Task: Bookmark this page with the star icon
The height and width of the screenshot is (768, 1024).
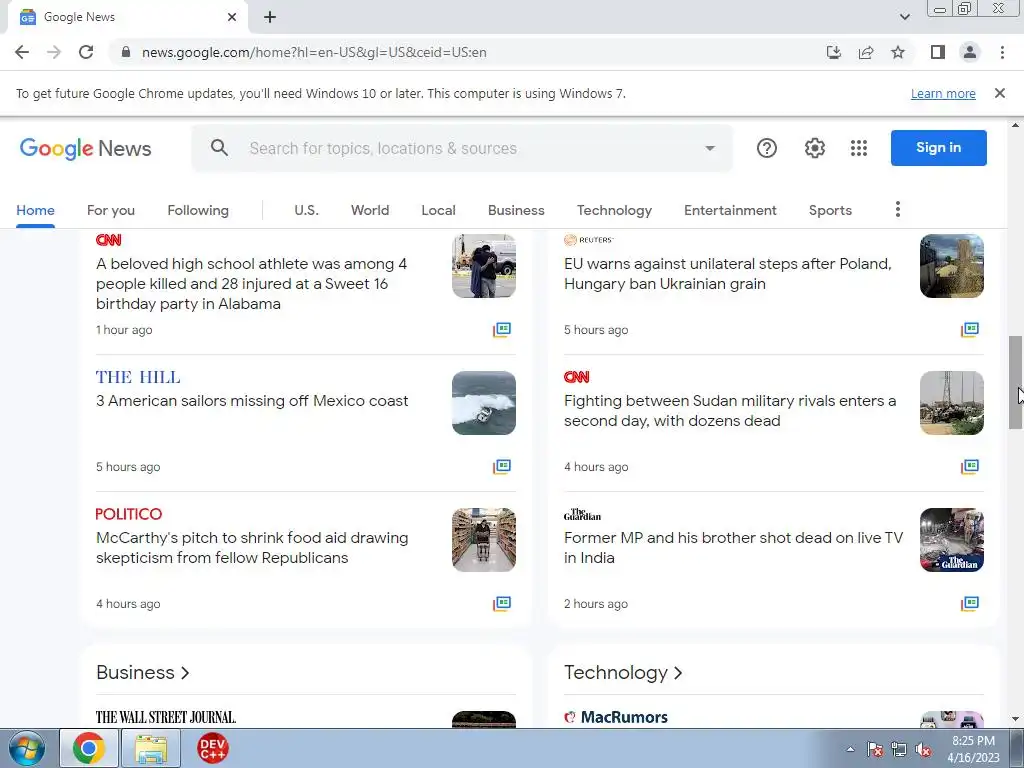Action: click(898, 52)
